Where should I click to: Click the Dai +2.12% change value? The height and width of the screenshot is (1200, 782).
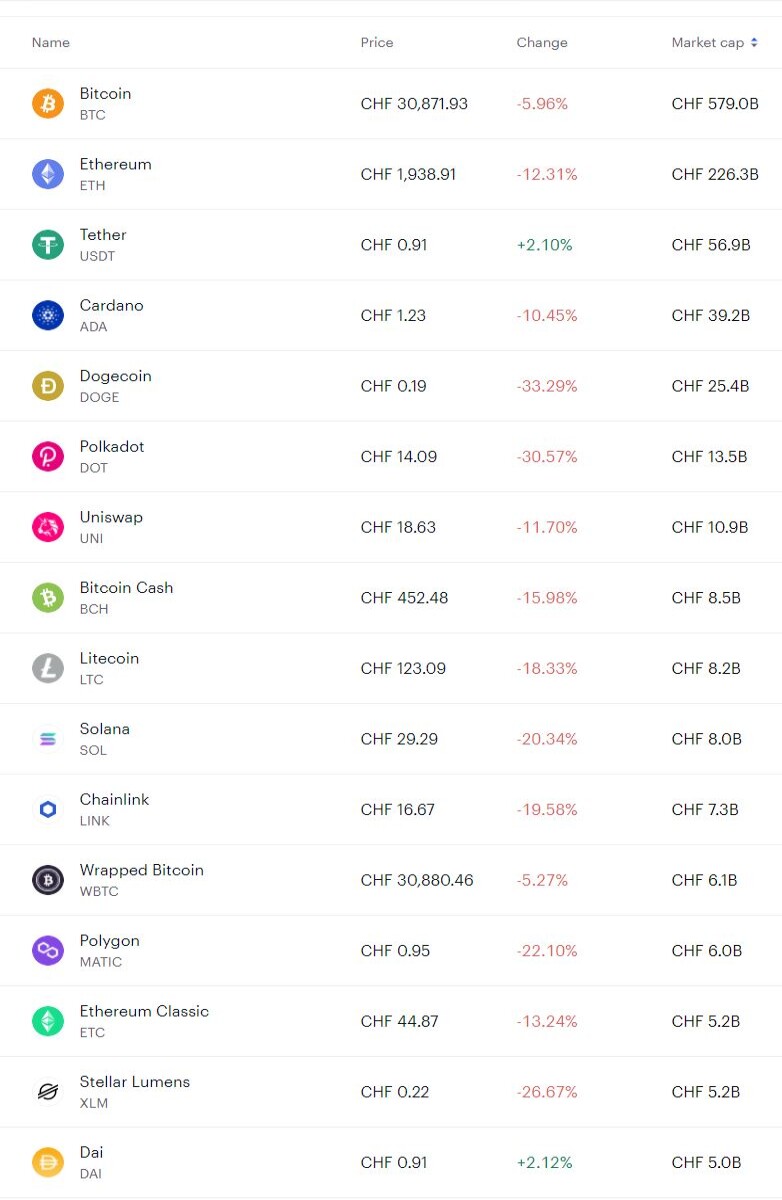(x=545, y=1163)
